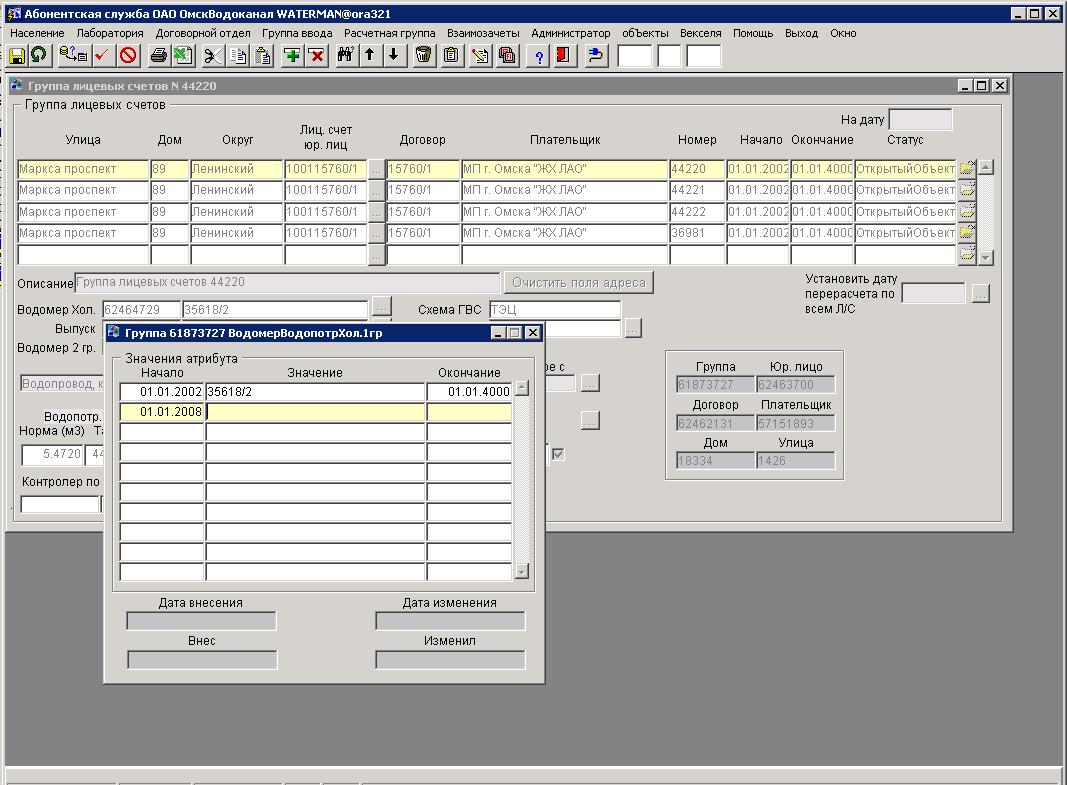
Task: Toggle the checkbox beside the attribute popup
Action: [558, 454]
